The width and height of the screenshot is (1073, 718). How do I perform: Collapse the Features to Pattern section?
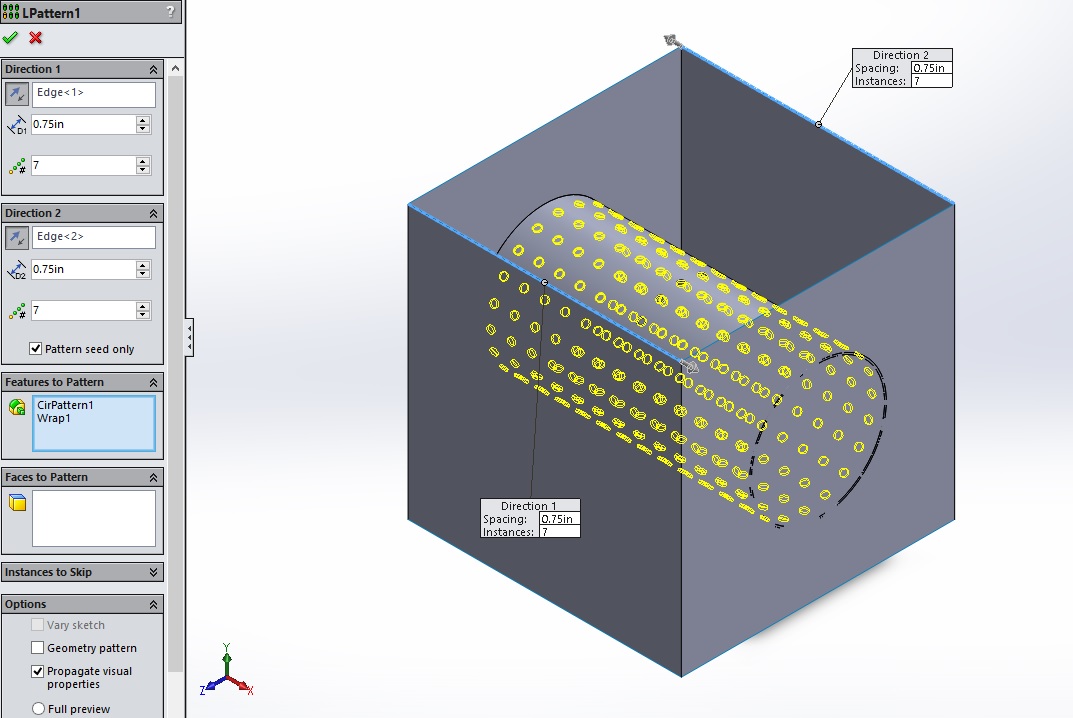153,383
